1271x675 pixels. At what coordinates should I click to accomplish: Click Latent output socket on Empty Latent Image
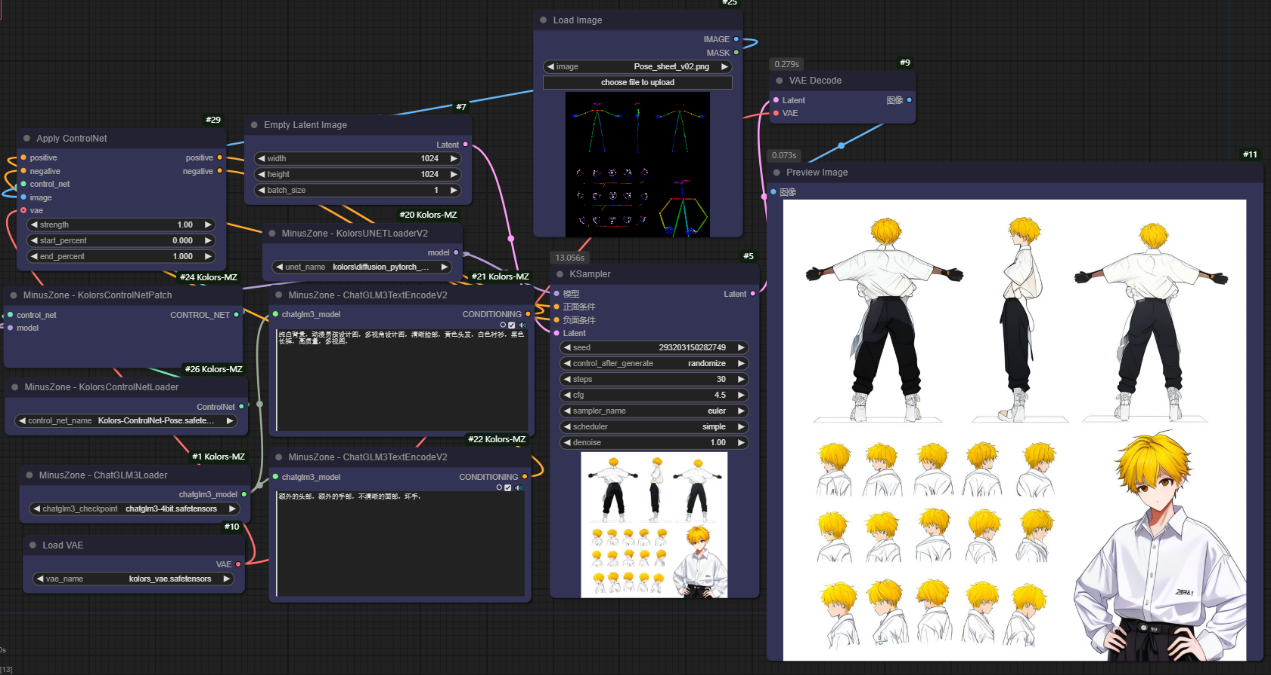(x=466, y=145)
